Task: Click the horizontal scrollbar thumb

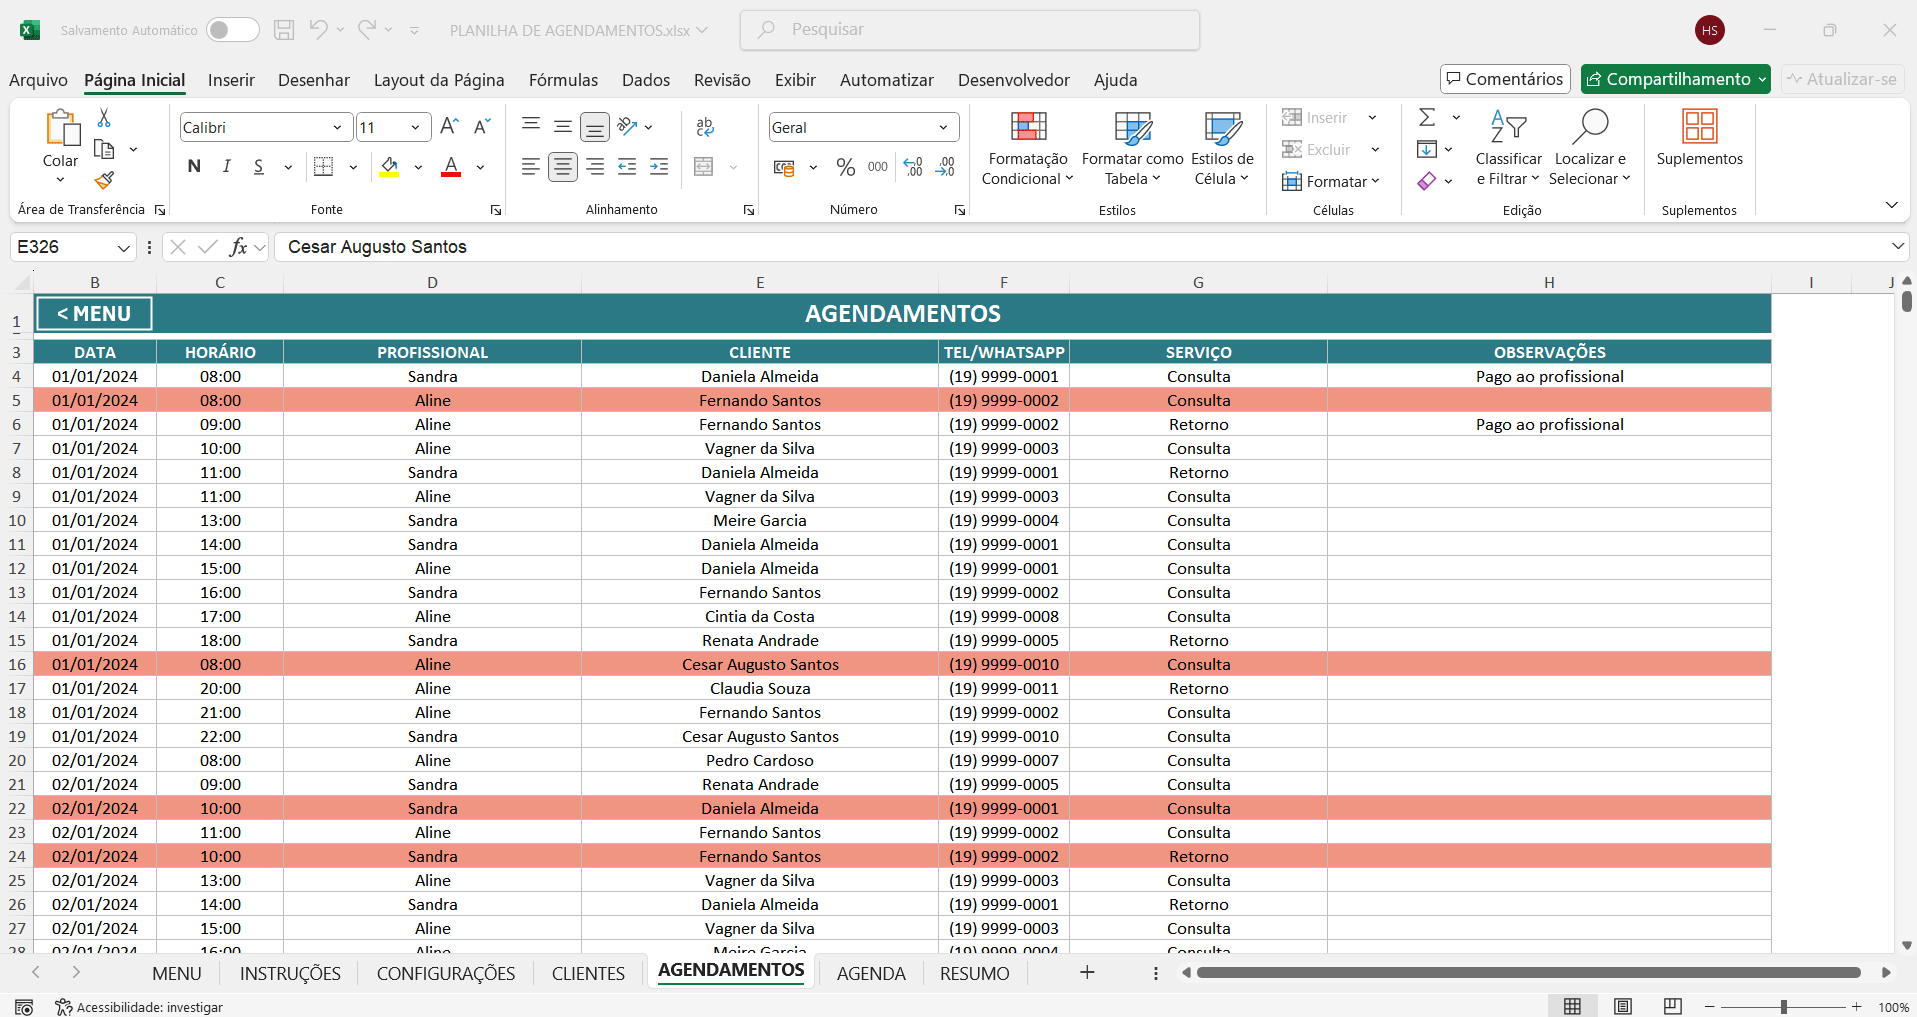Action: pos(1528,972)
